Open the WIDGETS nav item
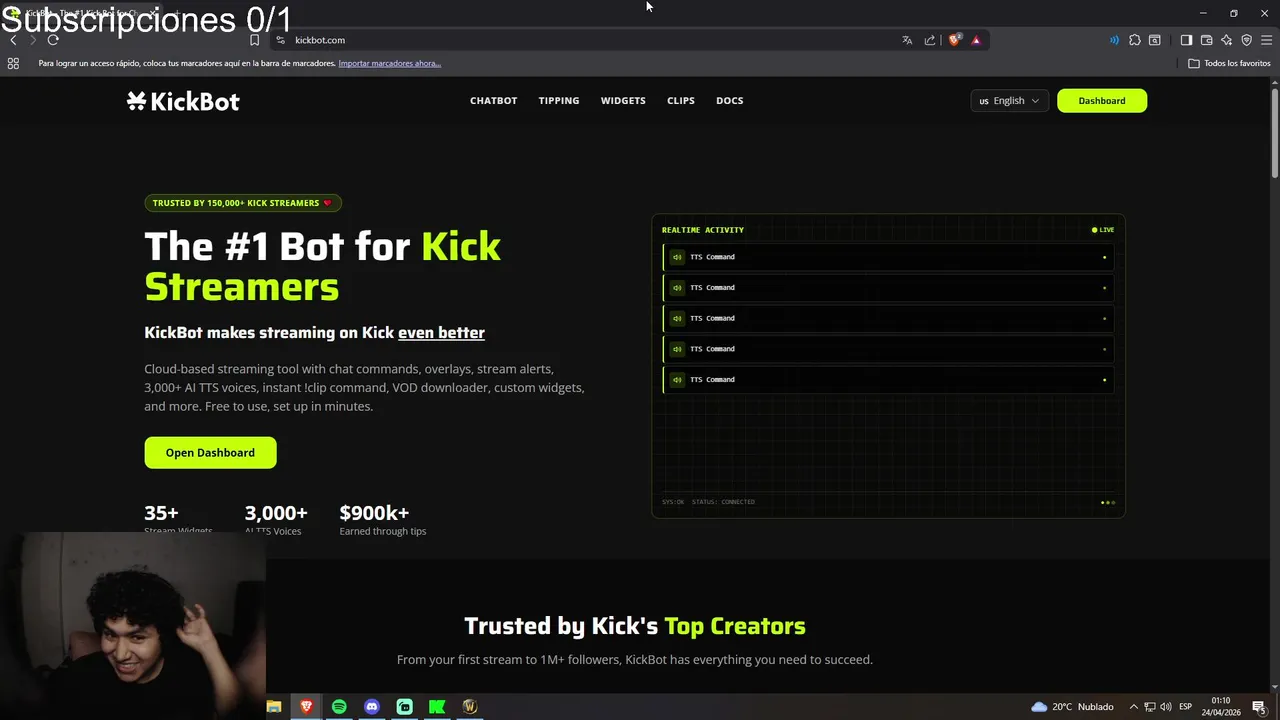This screenshot has width=1280, height=720. coord(623,101)
